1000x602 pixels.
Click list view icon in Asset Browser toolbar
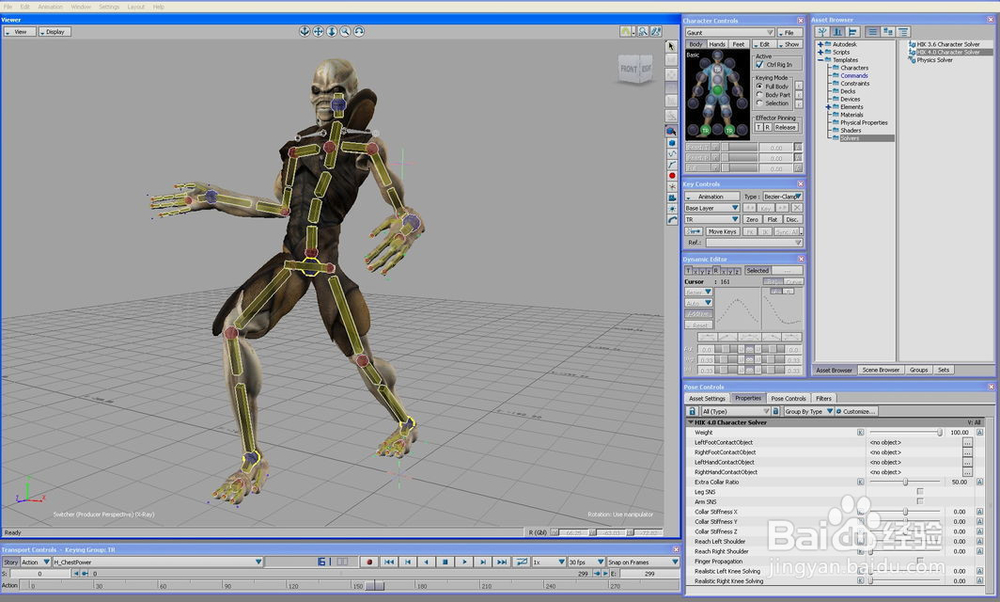click(x=872, y=32)
